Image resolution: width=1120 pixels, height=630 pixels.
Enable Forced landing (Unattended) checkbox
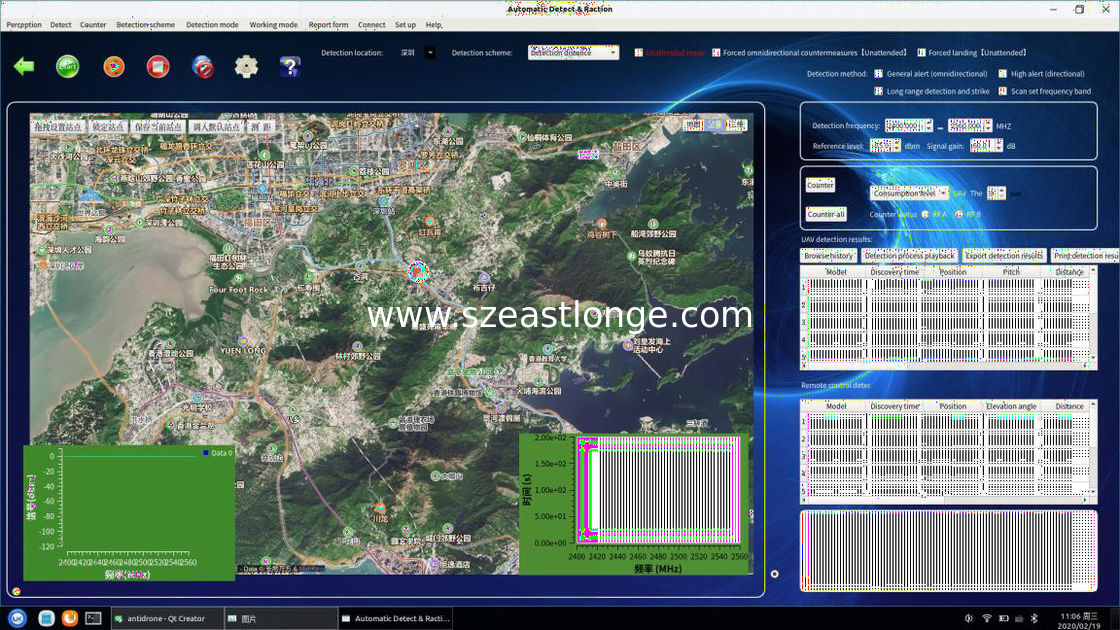click(921, 53)
